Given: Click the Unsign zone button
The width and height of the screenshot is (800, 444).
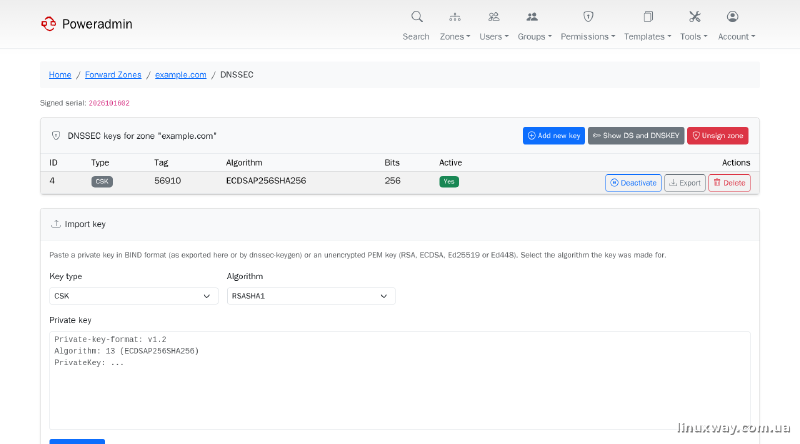Looking at the screenshot, I should coord(717,136).
